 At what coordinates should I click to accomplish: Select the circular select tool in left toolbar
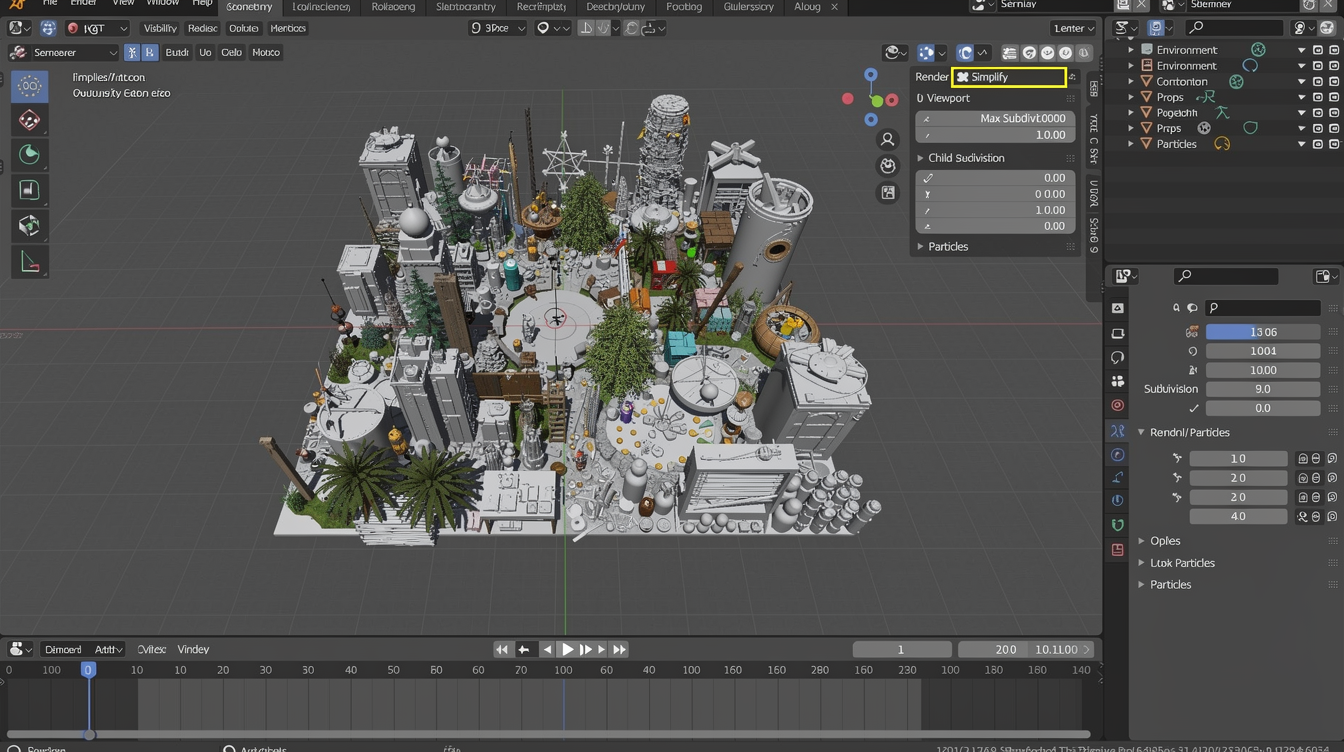29,86
